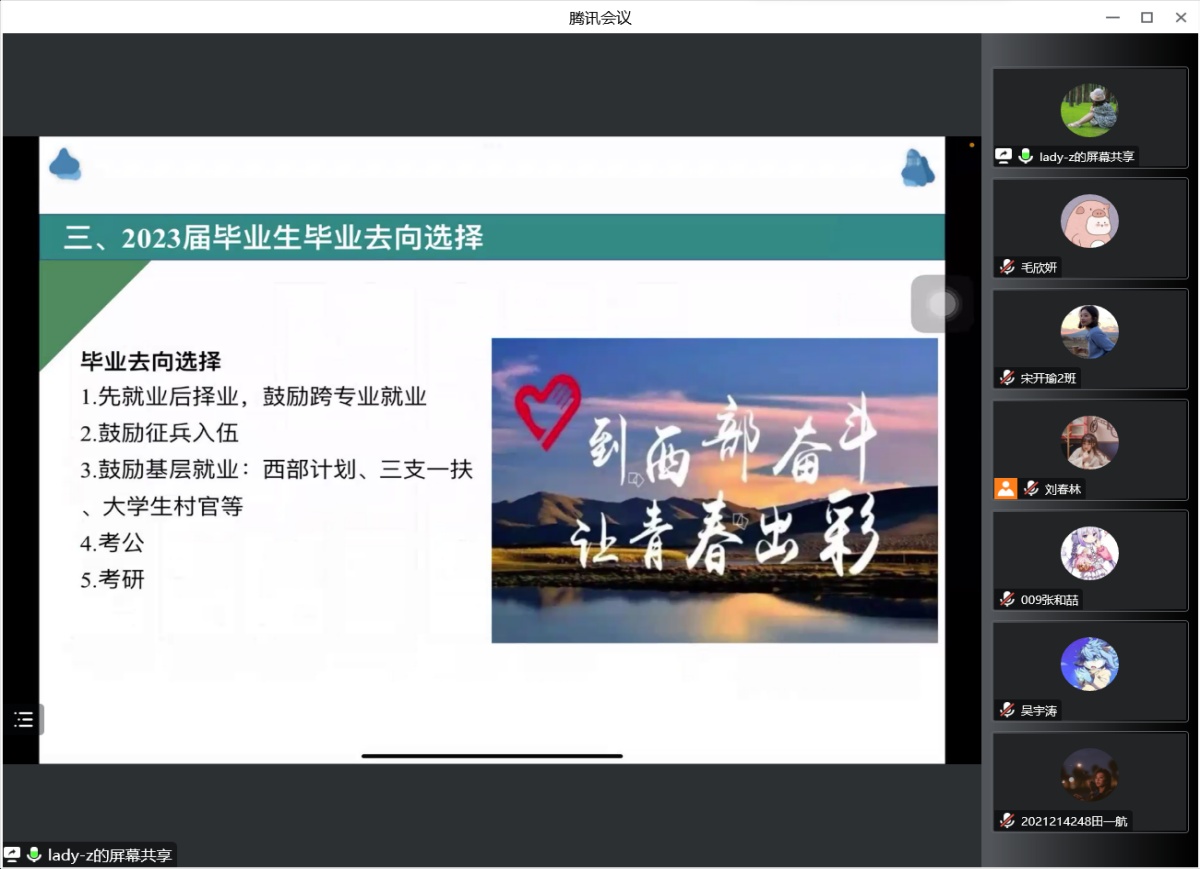Click the 到西部奋斗 landscape image on slide

tap(714, 490)
